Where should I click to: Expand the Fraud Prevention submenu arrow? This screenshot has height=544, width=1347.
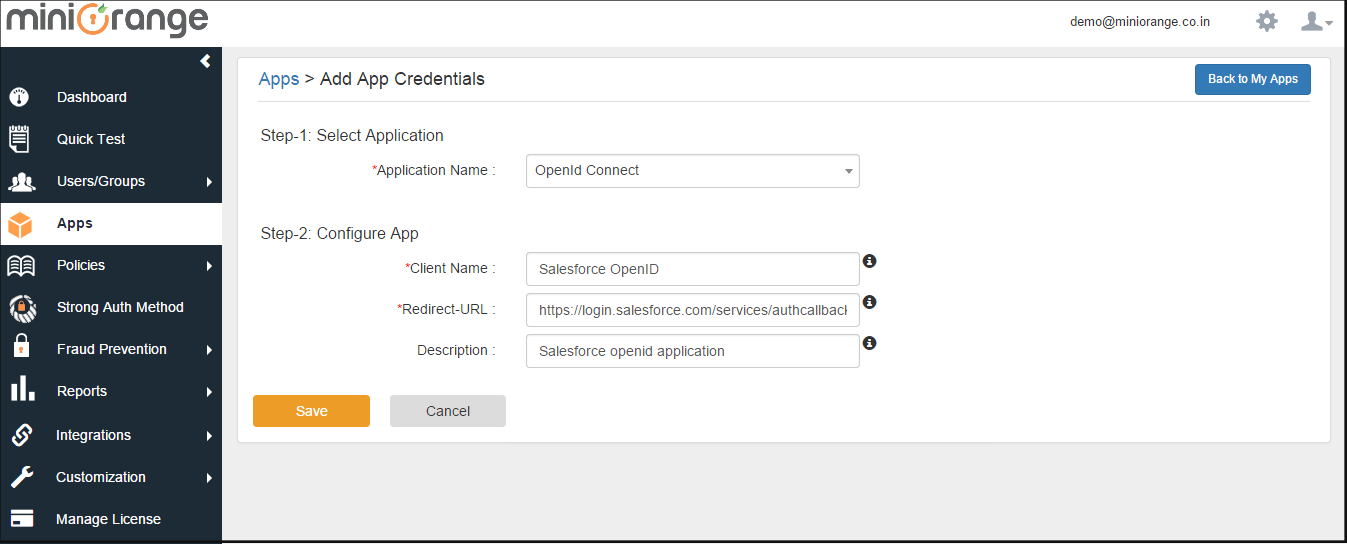tap(209, 350)
